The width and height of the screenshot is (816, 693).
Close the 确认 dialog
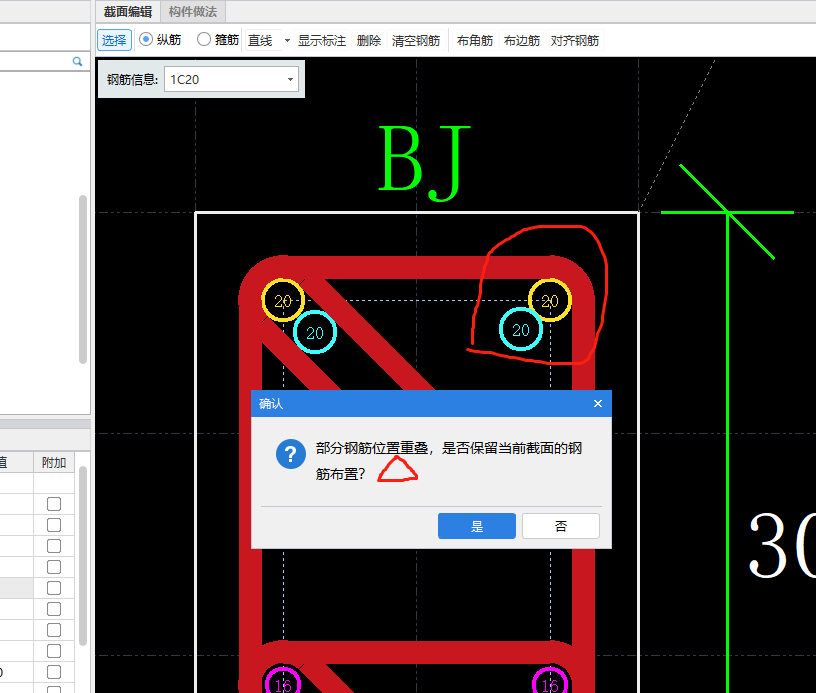(598, 403)
